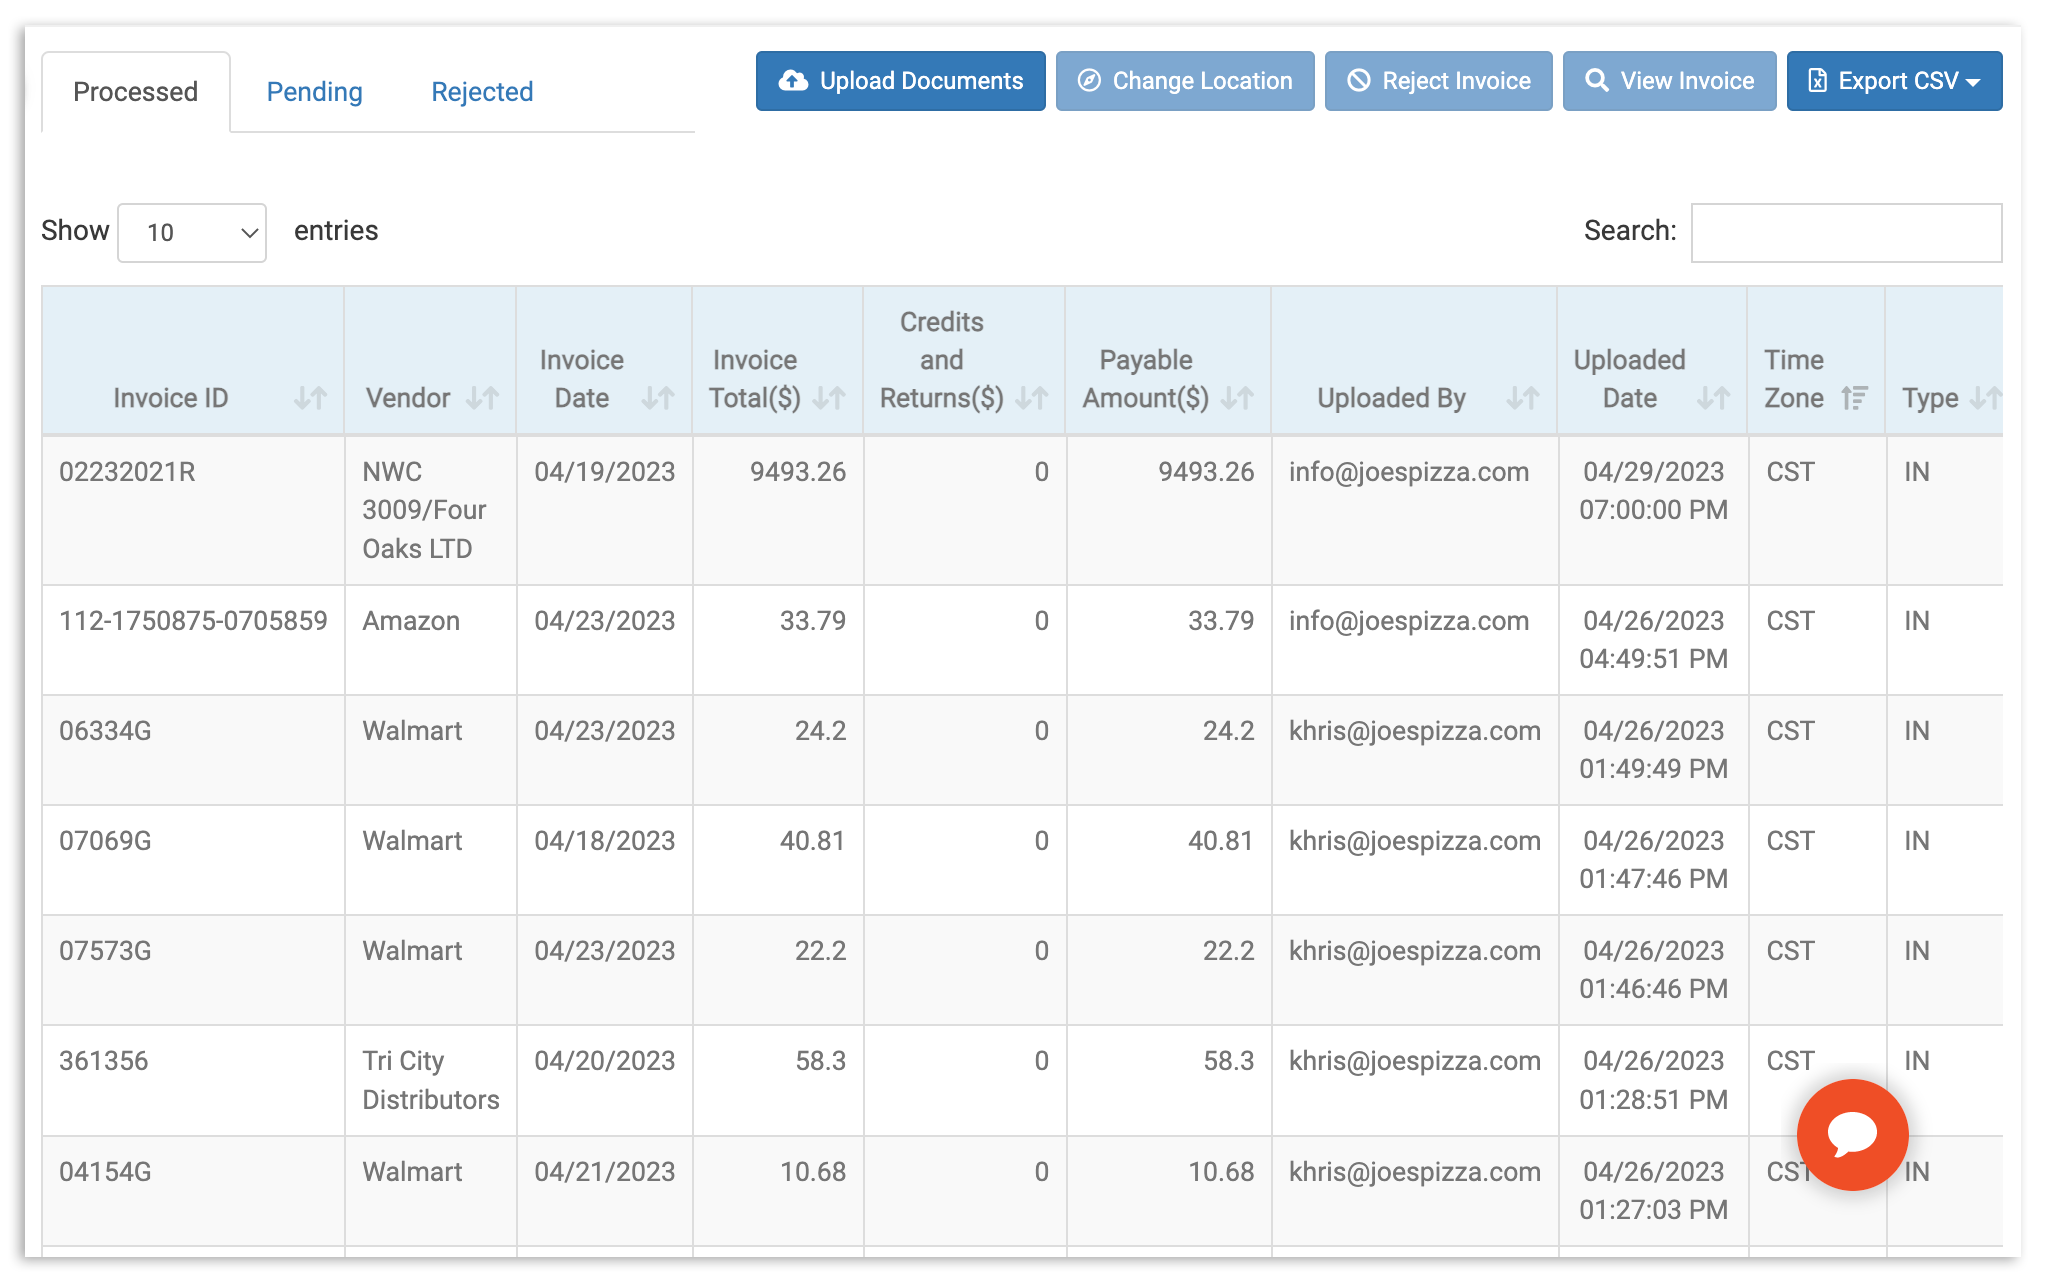Click the sort icon on Vendor column
2046x1282 pixels.
click(484, 397)
